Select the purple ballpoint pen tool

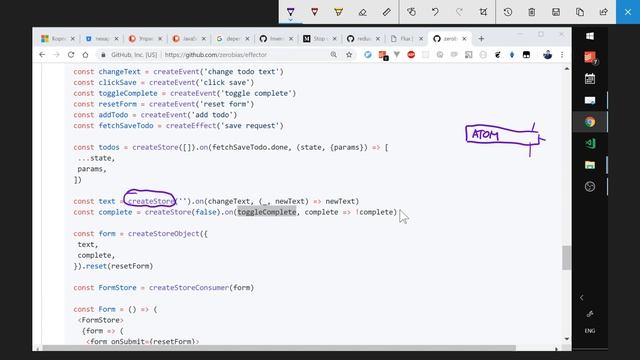[290, 11]
